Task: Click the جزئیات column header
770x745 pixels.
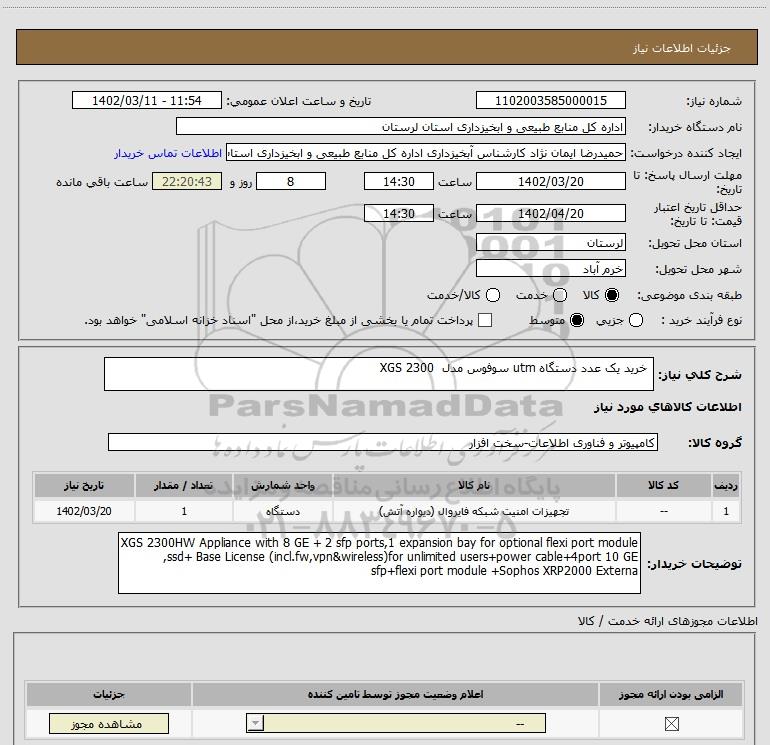Action: click(x=109, y=694)
